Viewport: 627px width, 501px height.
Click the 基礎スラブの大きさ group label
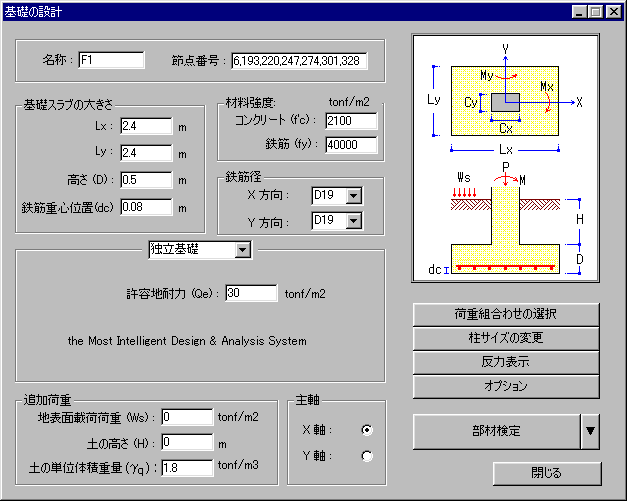click(68, 105)
